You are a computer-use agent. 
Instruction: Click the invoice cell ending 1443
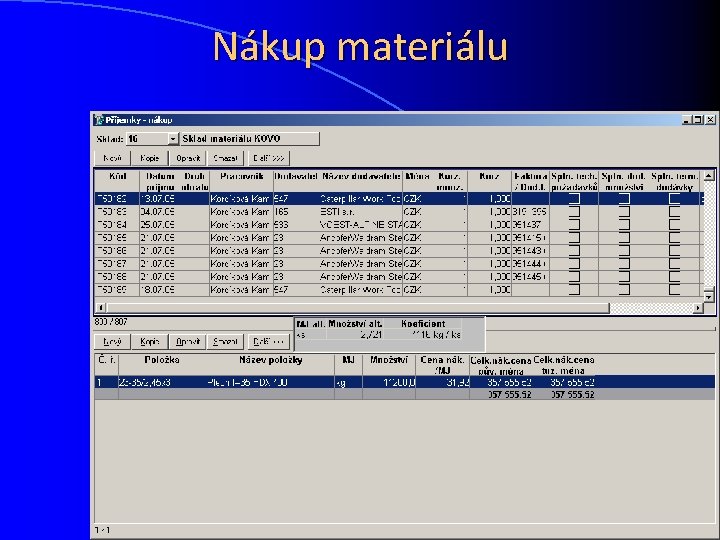[x=530, y=251]
